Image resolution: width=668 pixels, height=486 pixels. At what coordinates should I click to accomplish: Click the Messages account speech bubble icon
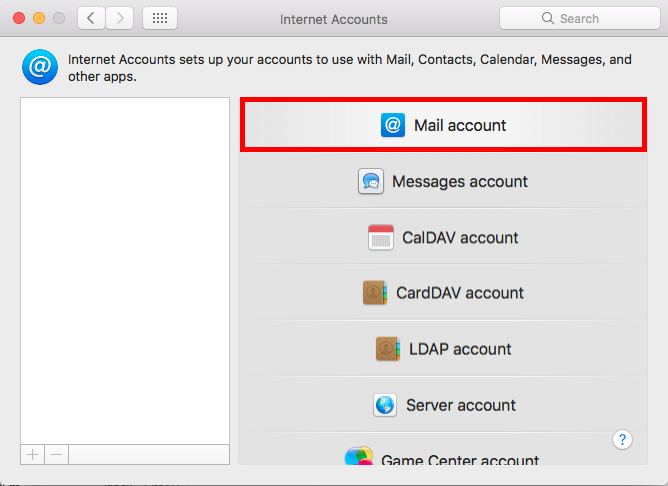pos(371,182)
